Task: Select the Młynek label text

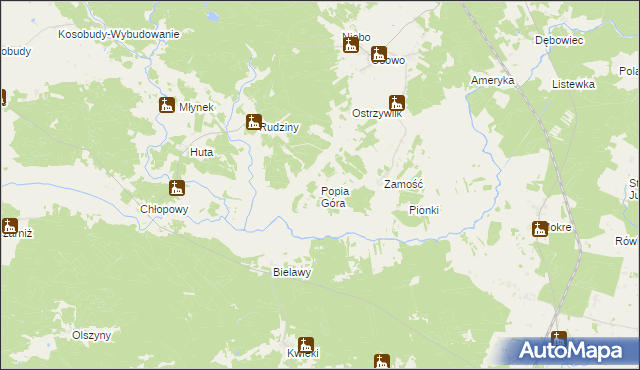Action: coord(196,107)
